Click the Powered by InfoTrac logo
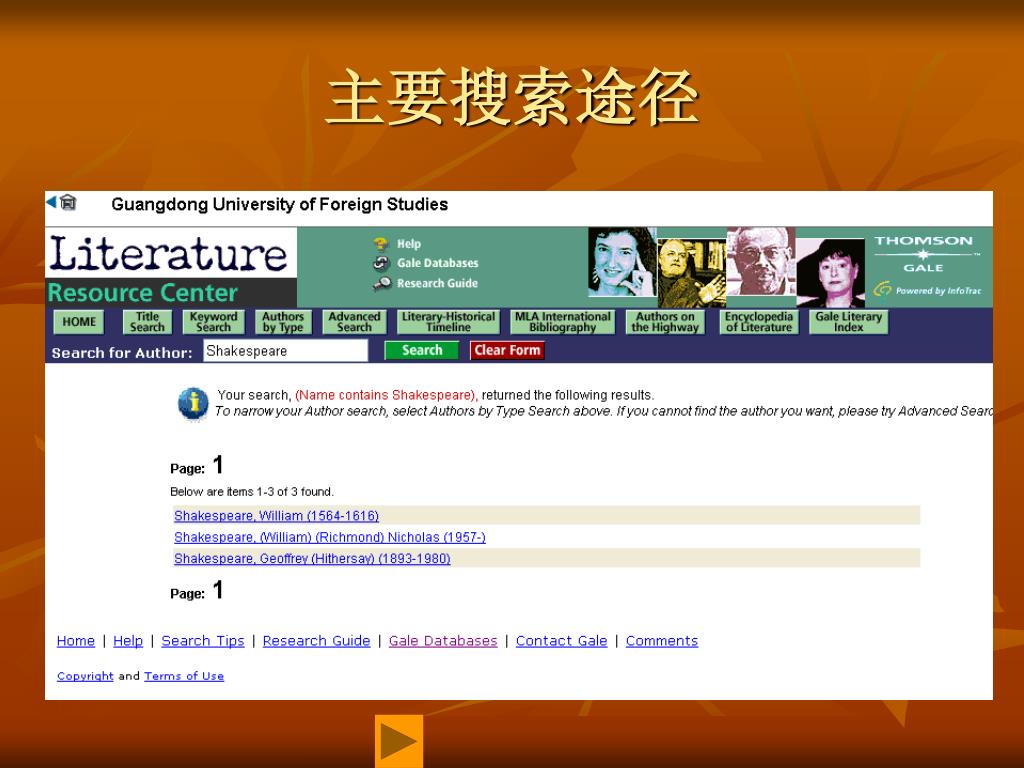 (927, 290)
